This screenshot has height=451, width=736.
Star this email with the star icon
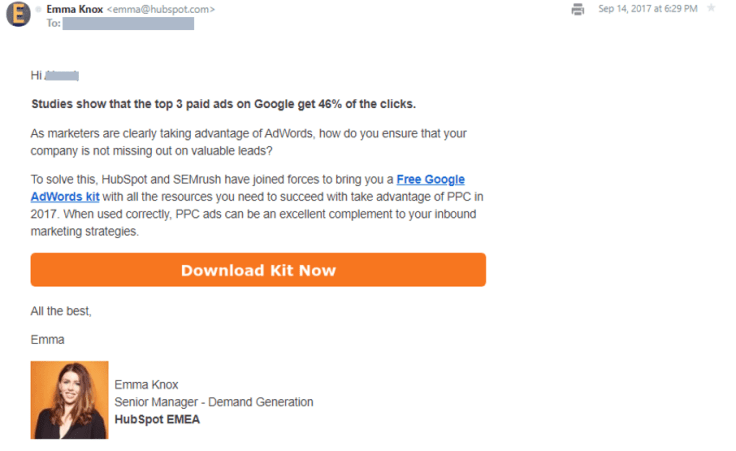pos(711,8)
